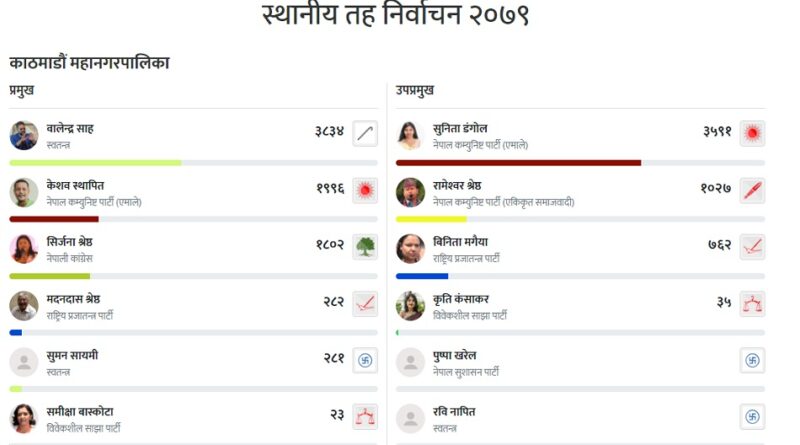Click candidate name केशव स्थापित

75,185
